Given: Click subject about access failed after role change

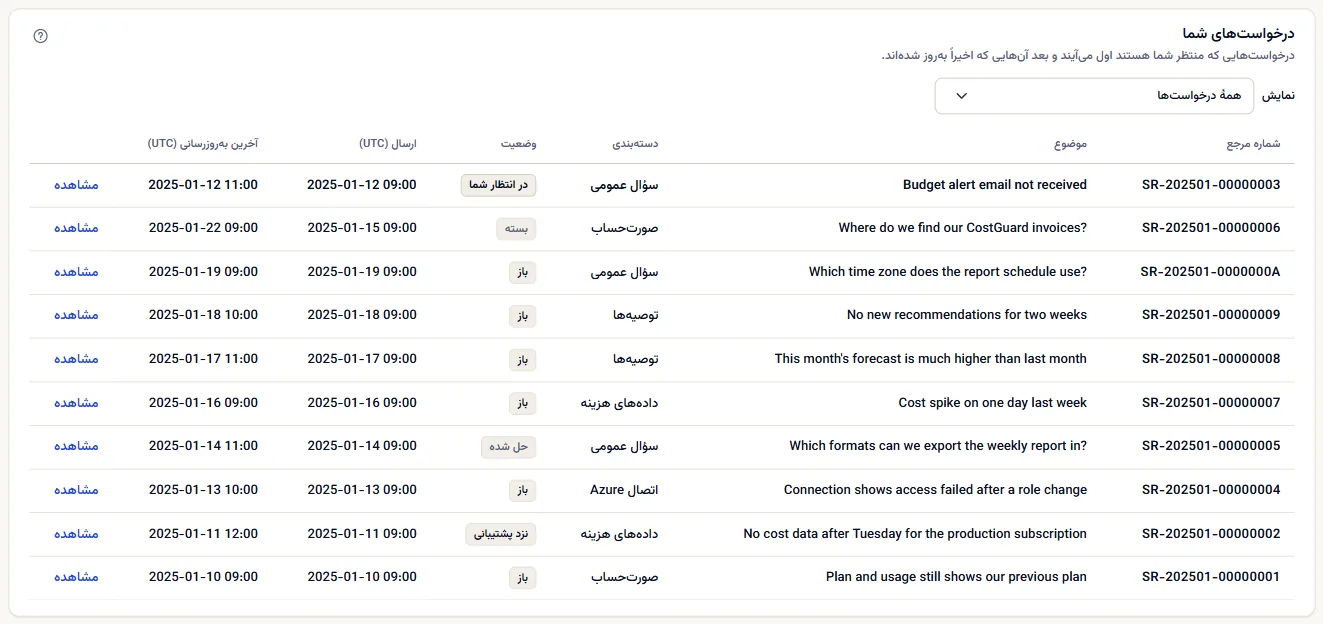Looking at the screenshot, I should point(936,490).
